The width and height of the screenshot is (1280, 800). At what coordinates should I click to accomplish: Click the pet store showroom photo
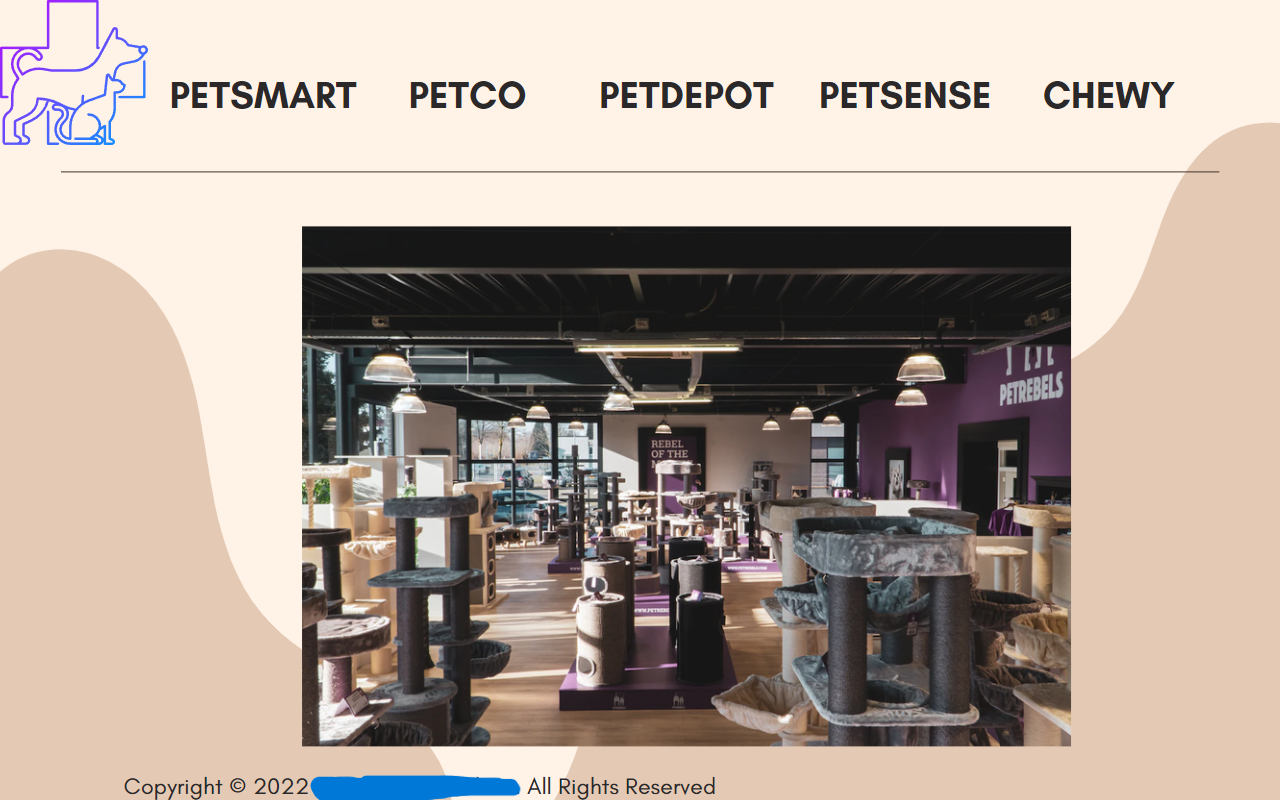click(x=686, y=486)
